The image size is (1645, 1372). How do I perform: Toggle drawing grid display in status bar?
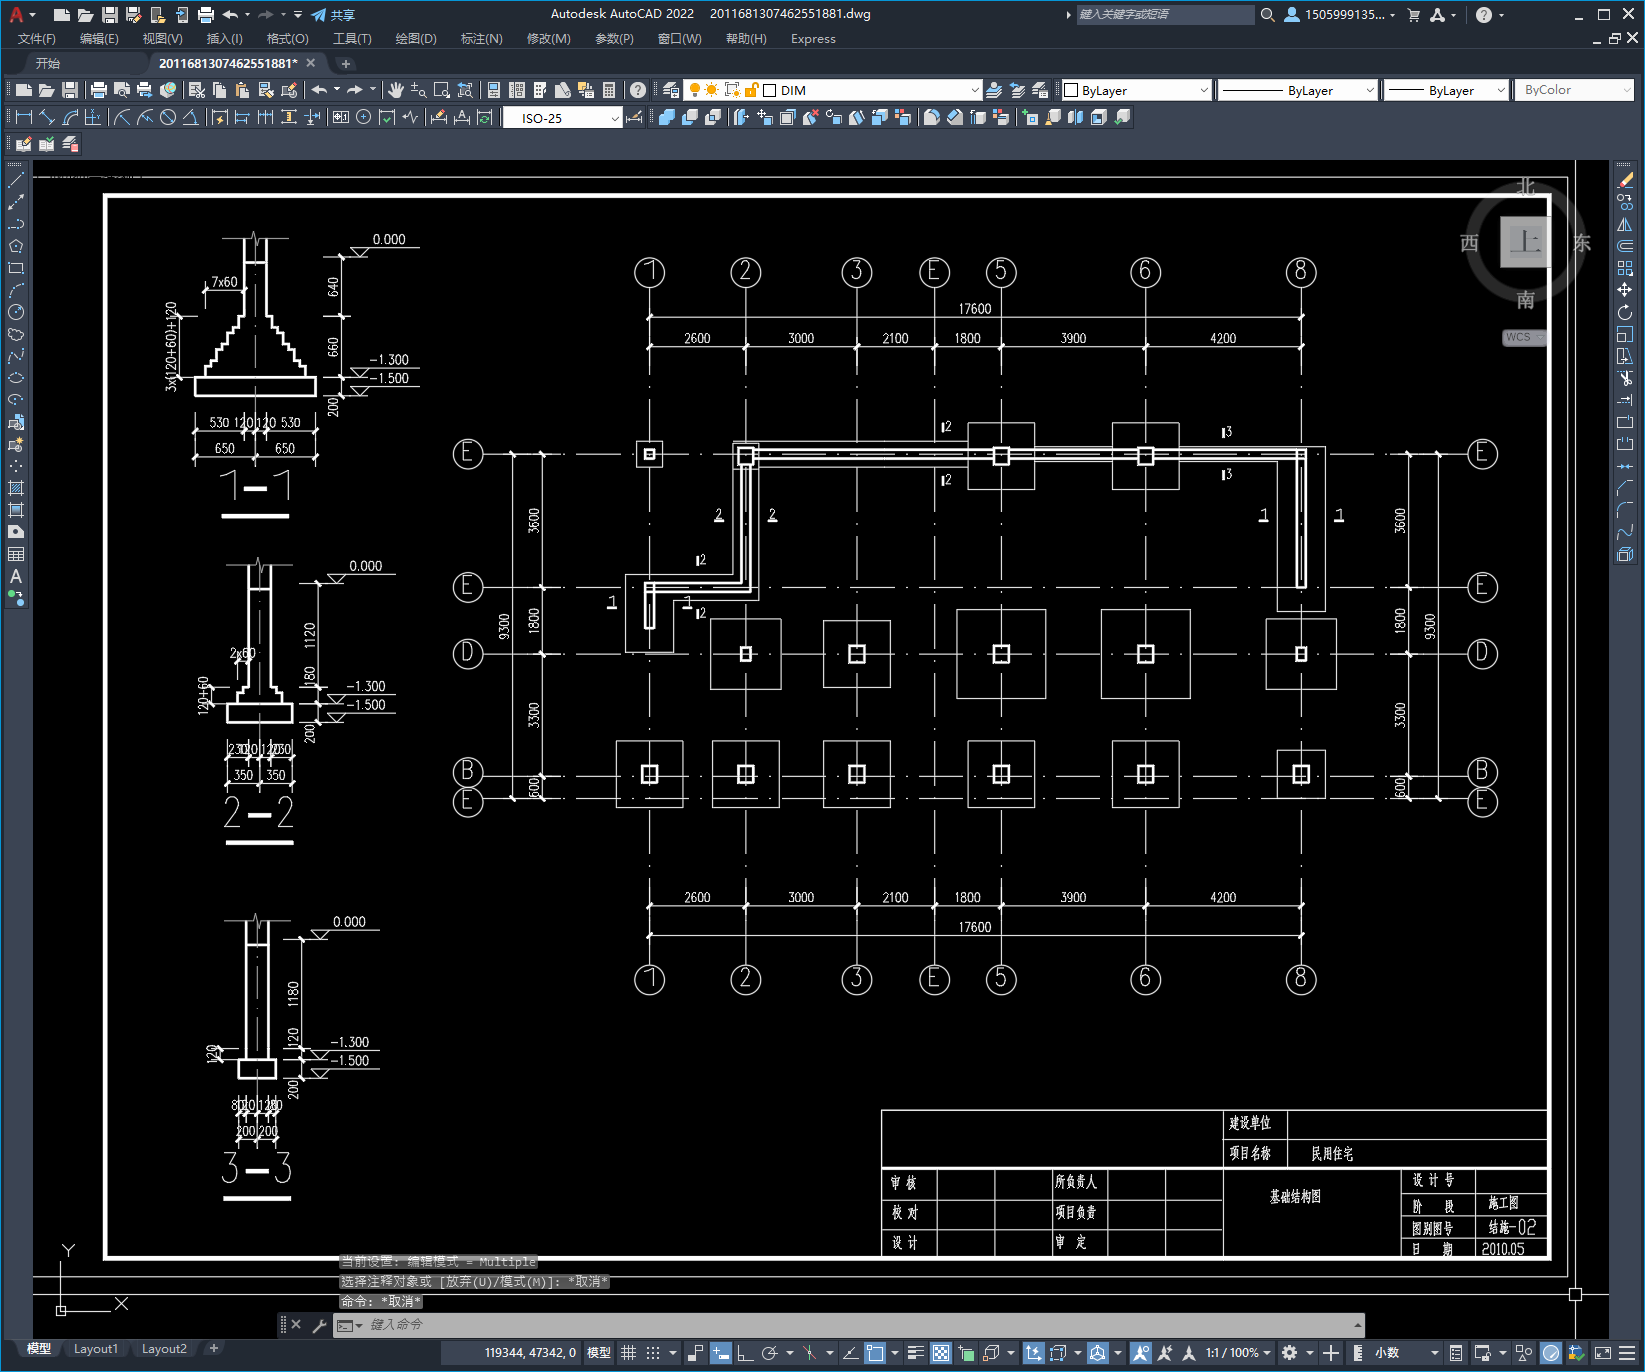coord(628,1353)
